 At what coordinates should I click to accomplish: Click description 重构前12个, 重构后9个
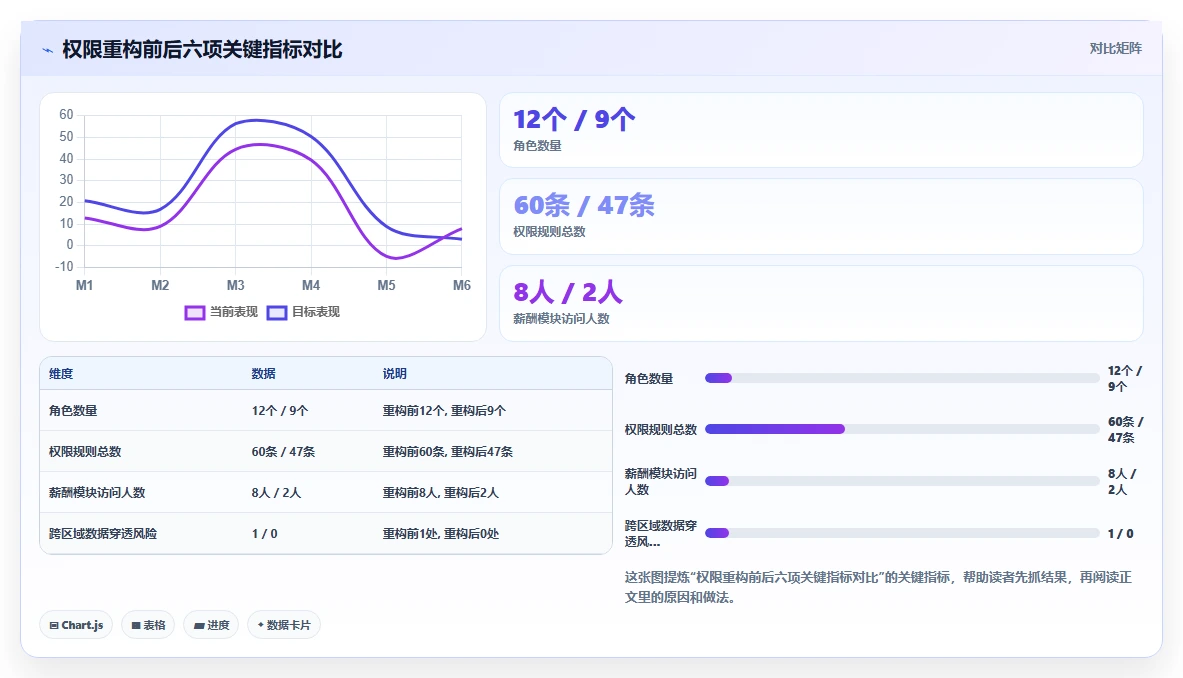[444, 410]
